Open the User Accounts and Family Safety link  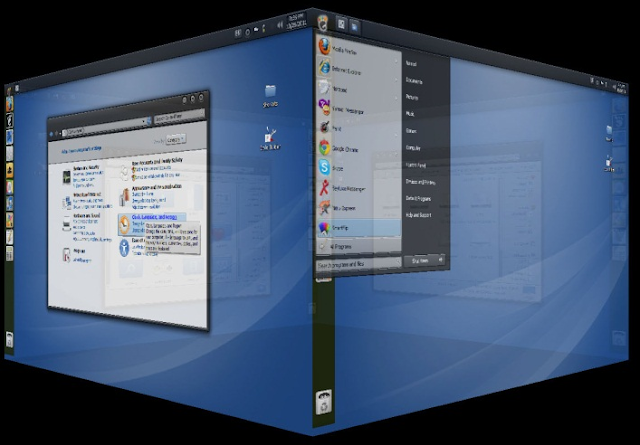[x=157, y=162]
